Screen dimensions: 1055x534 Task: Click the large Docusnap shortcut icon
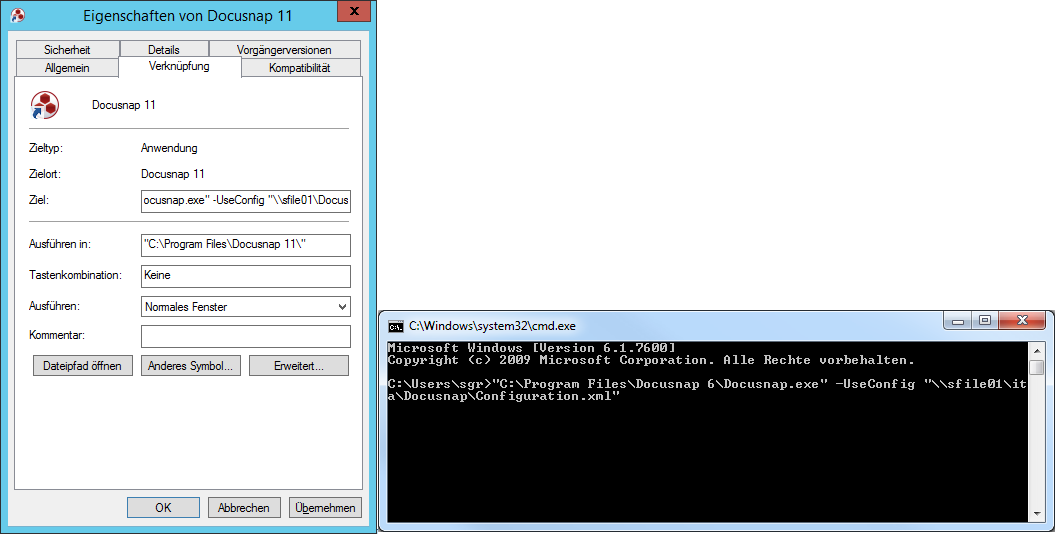click(x=45, y=106)
